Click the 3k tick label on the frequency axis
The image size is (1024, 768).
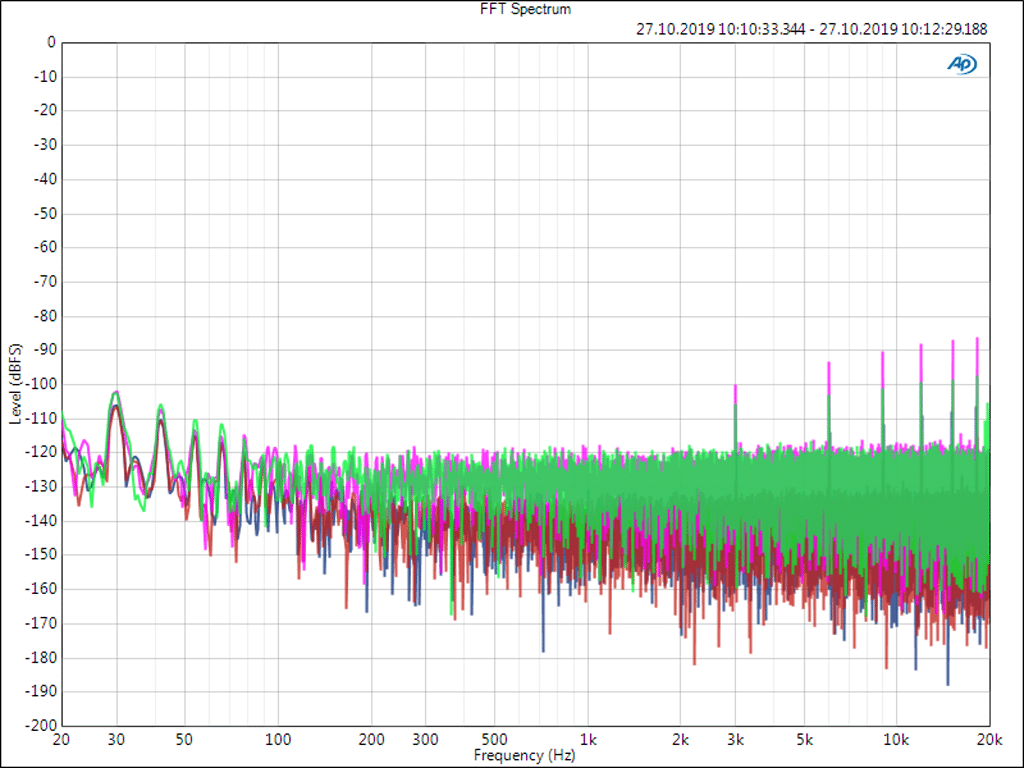tap(735, 741)
